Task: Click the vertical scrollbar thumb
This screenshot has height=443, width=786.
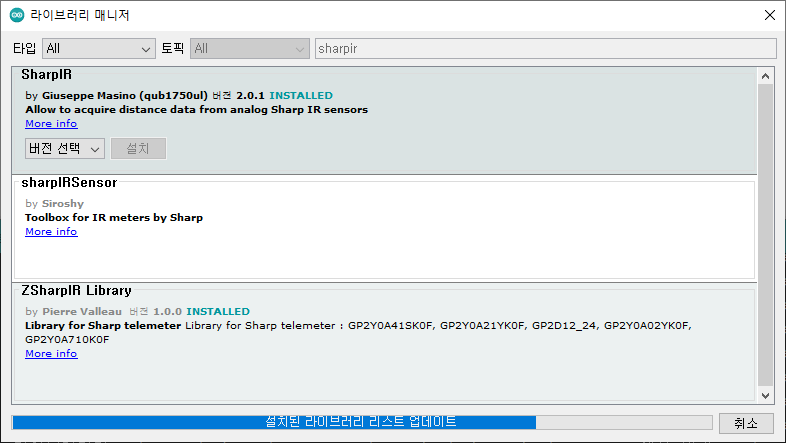Action: click(765, 236)
